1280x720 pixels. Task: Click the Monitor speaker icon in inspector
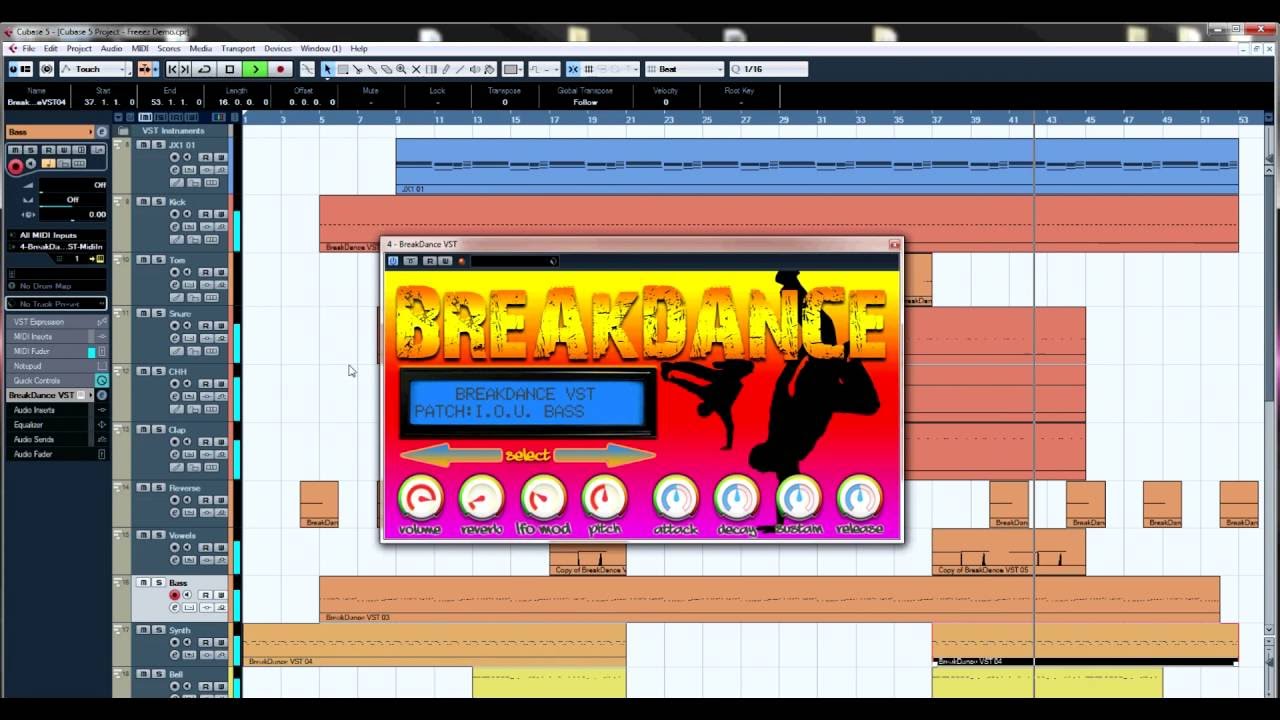pyautogui.click(x=31, y=164)
